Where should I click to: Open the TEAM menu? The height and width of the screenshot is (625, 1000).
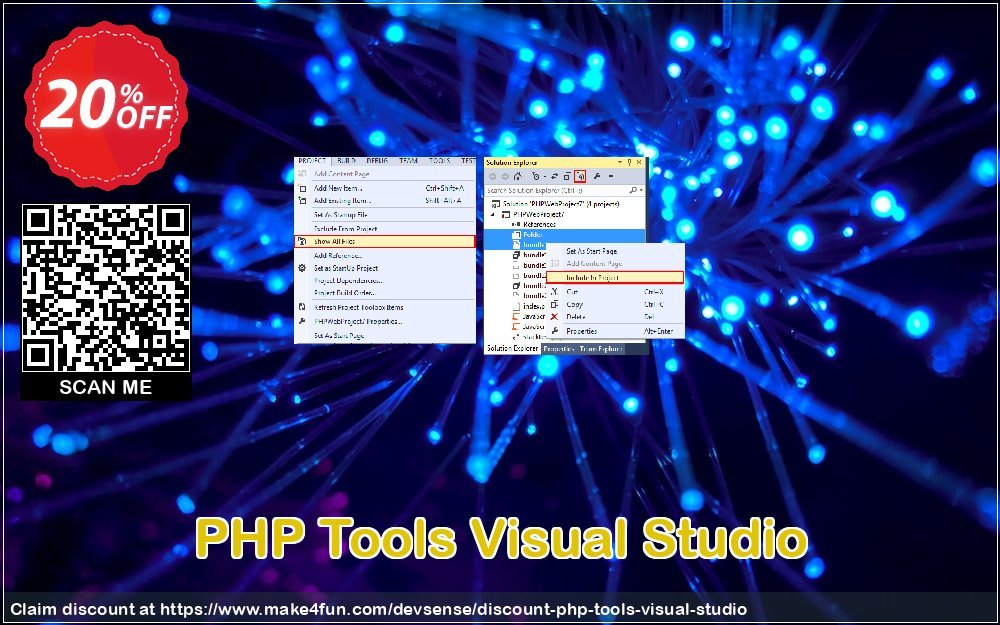[408, 161]
